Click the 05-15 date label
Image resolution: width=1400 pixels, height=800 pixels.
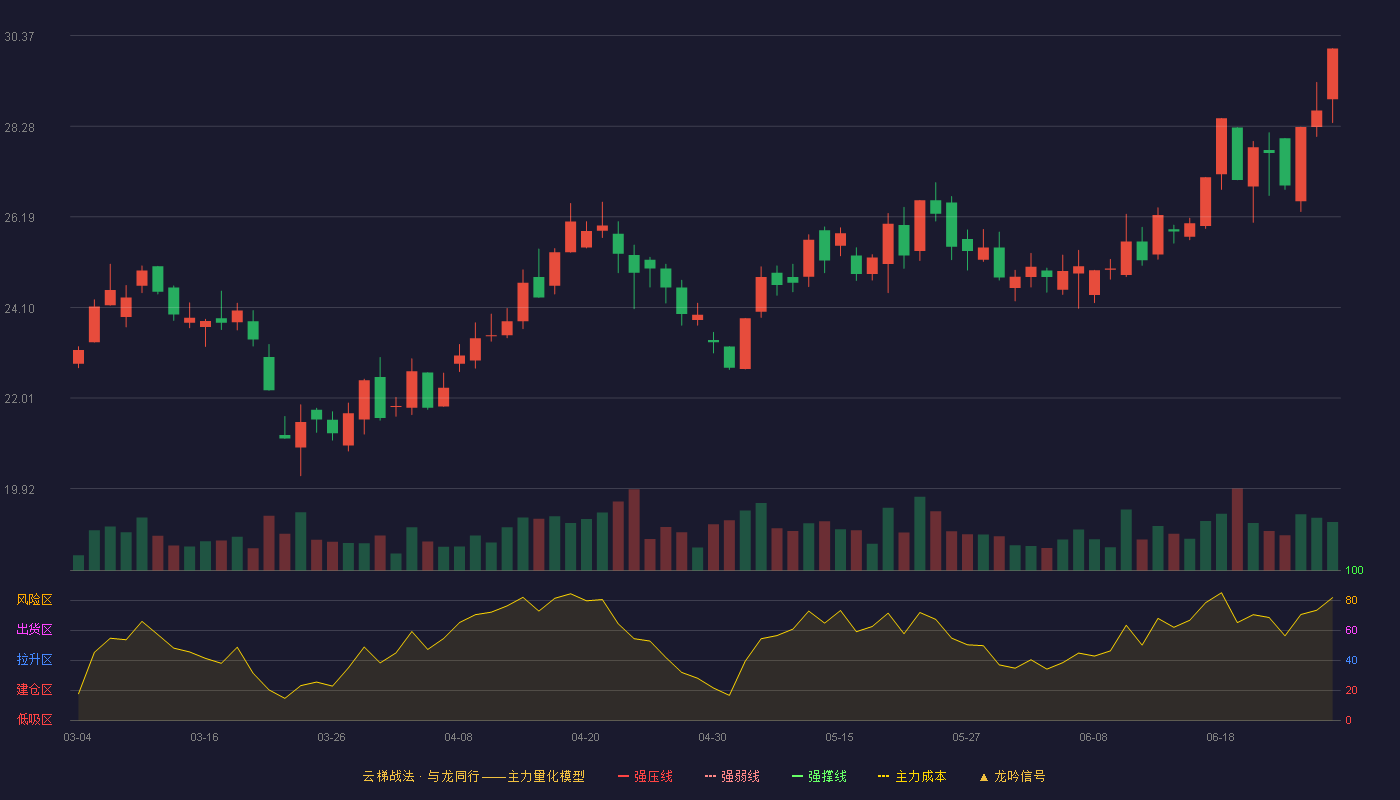click(x=839, y=737)
